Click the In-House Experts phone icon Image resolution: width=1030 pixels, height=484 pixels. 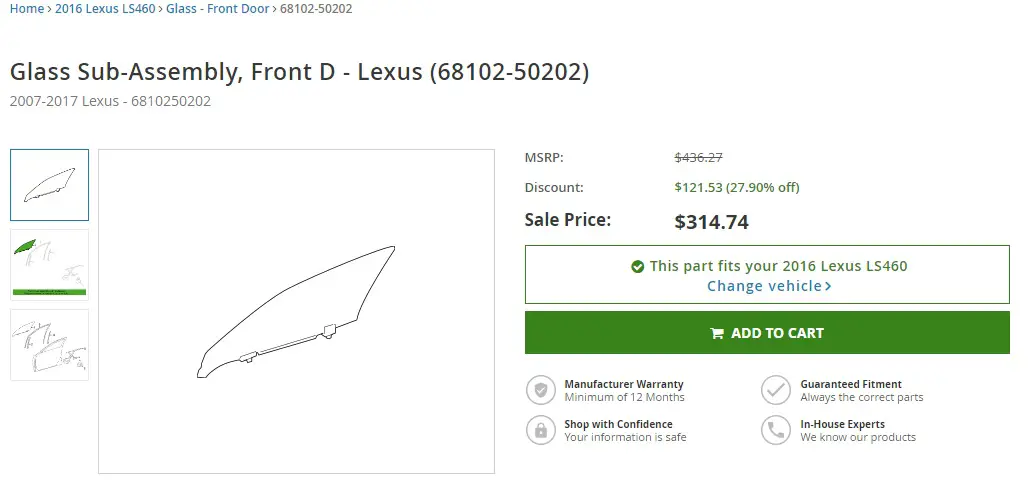[x=776, y=430]
